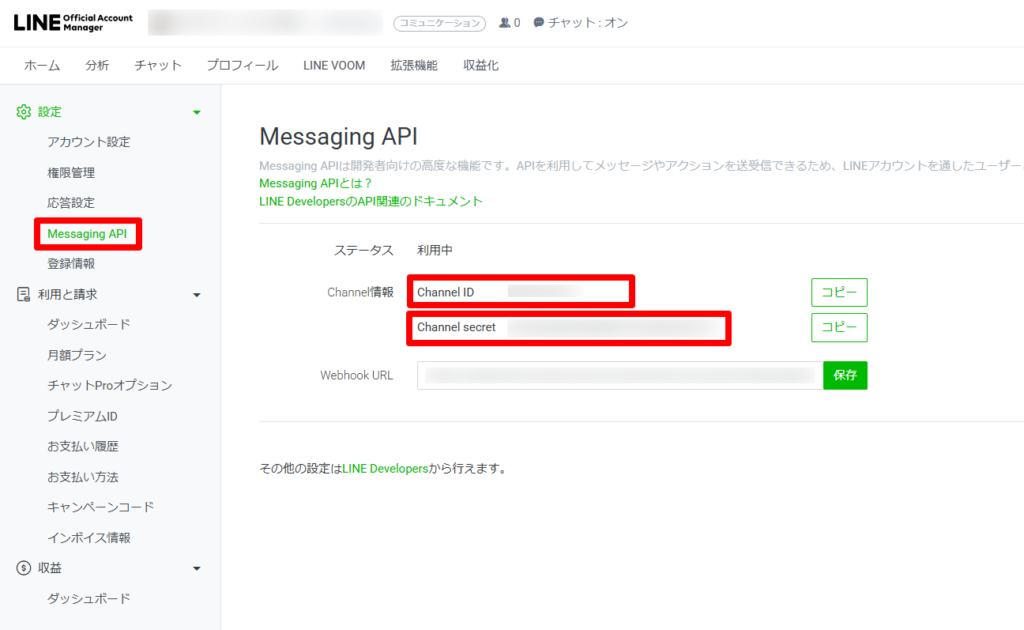Open プレミアムID in the sidebar
Viewport: 1024px width, 630px height.
tap(82, 416)
